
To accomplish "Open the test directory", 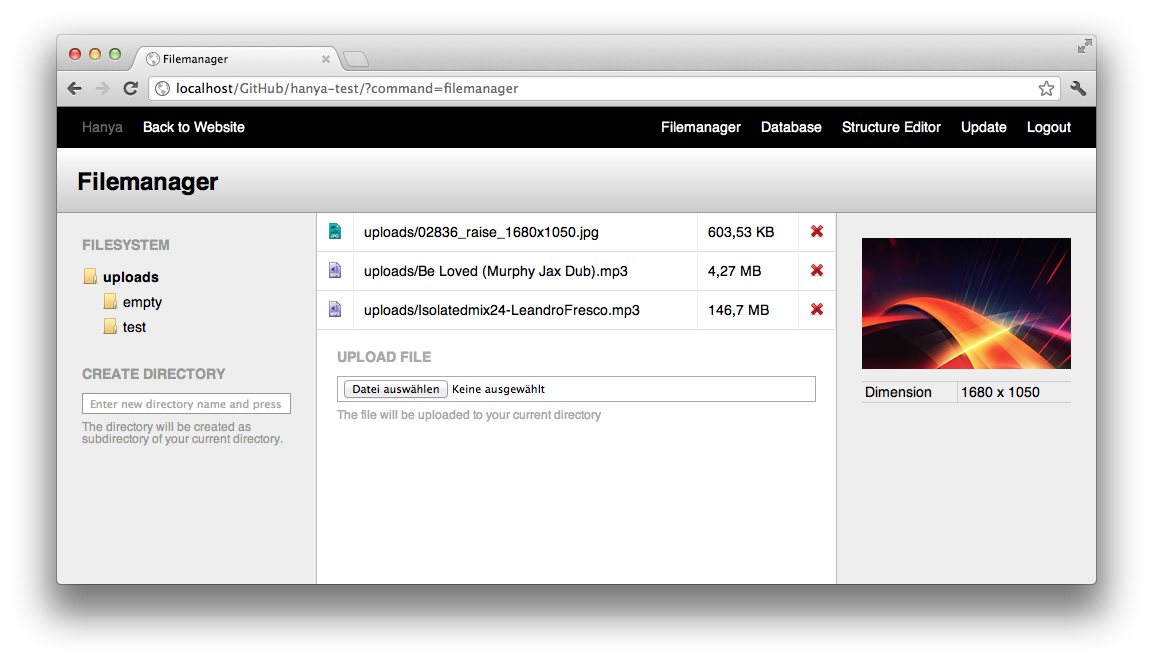I will click(134, 326).
